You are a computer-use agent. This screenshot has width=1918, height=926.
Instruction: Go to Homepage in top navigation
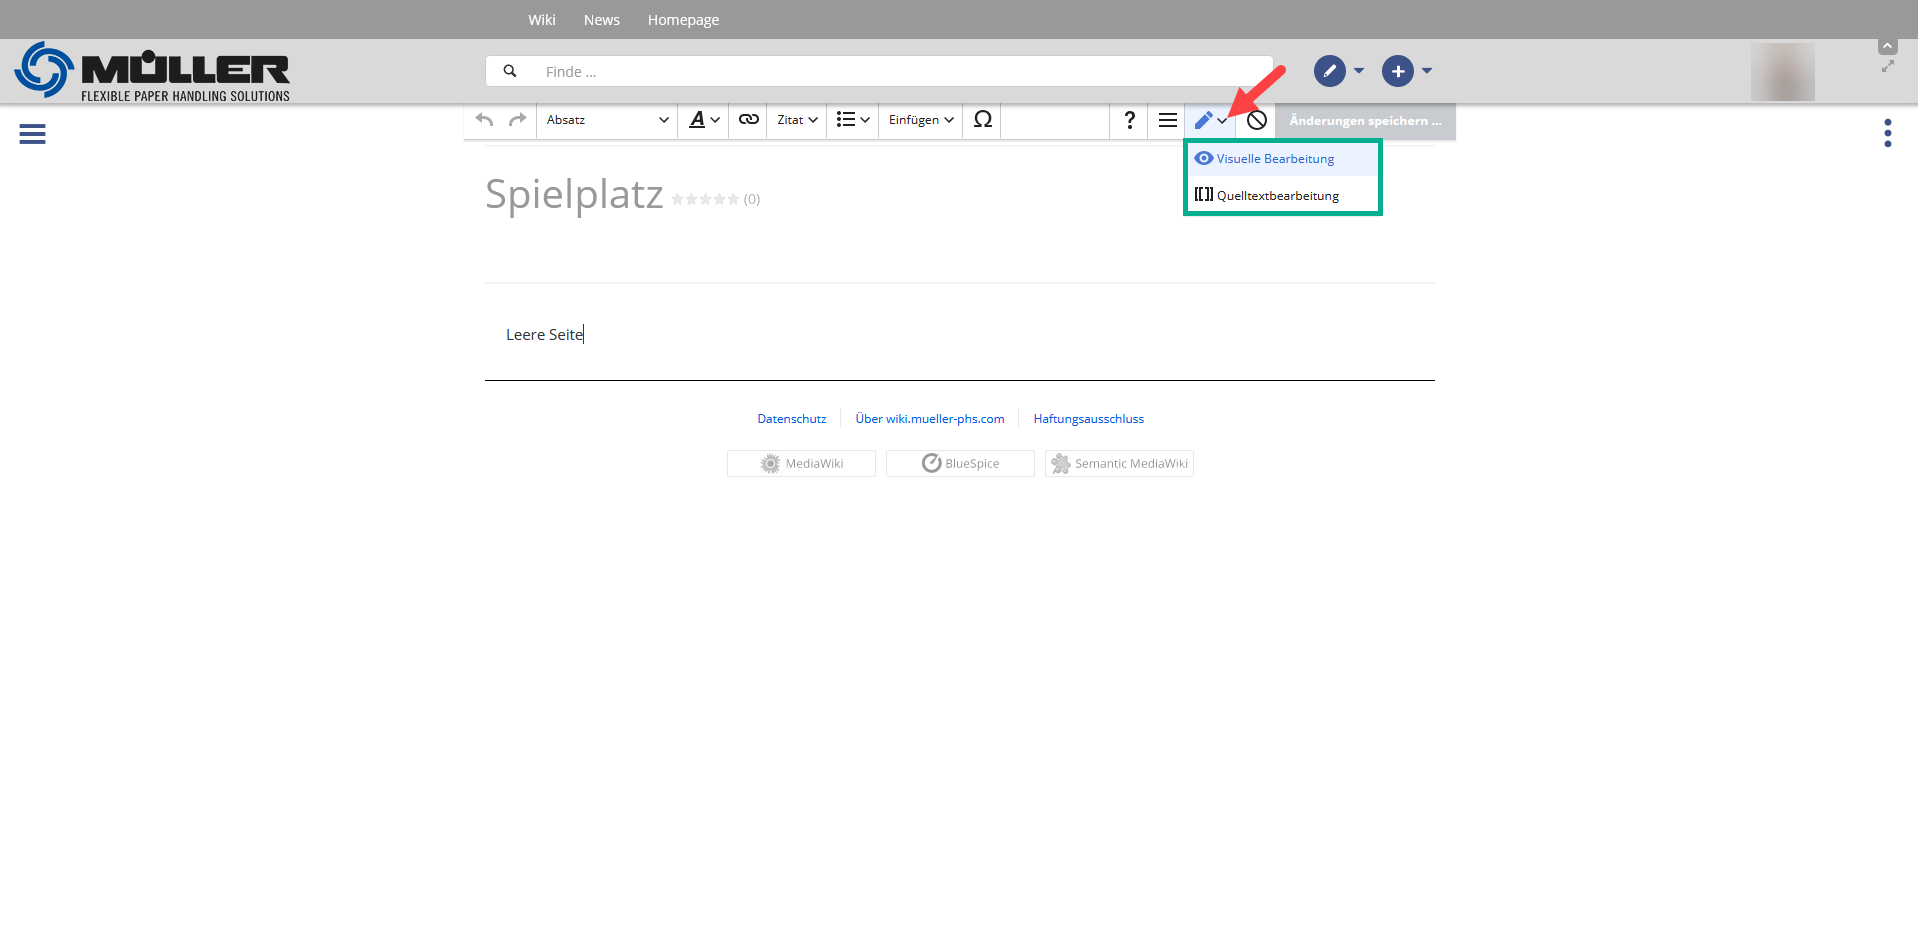click(x=683, y=20)
